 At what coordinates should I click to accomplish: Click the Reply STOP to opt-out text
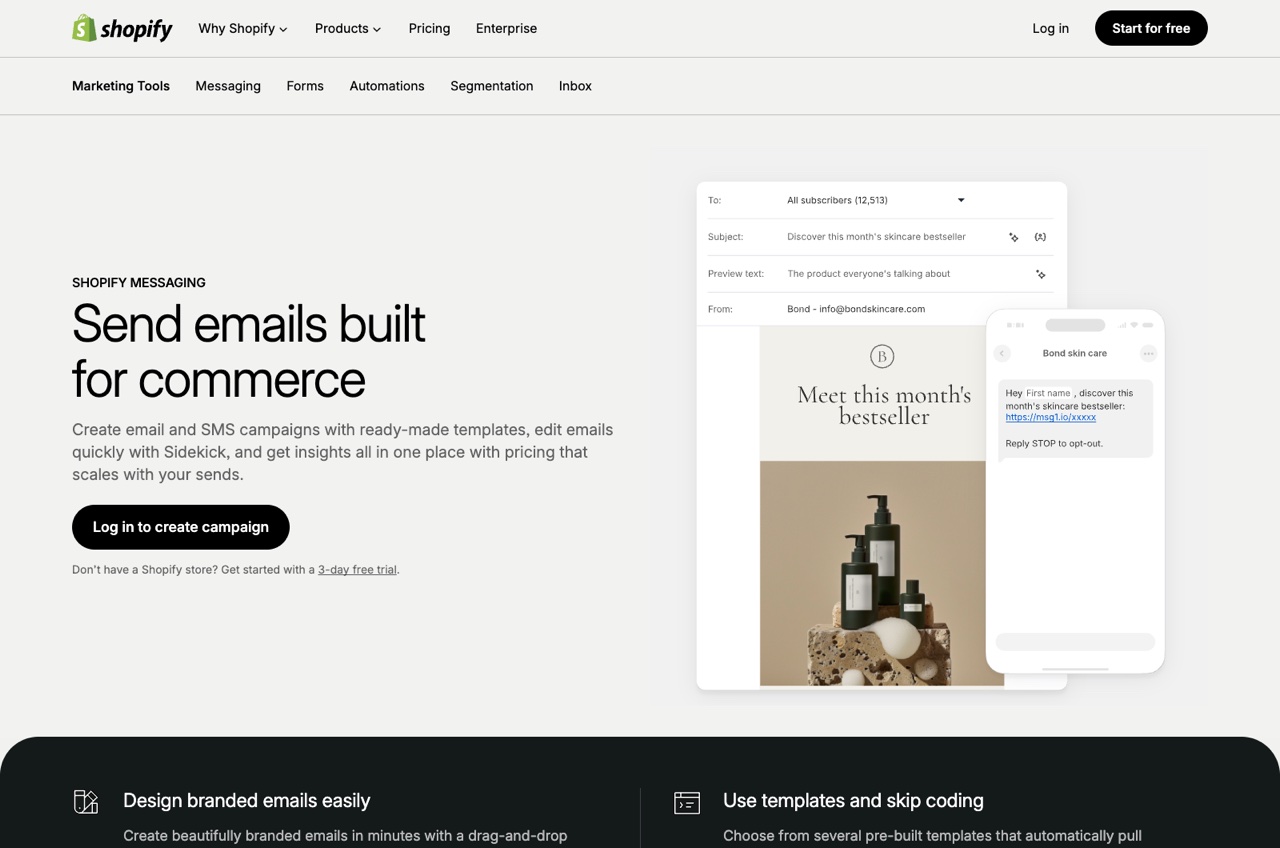click(1054, 443)
